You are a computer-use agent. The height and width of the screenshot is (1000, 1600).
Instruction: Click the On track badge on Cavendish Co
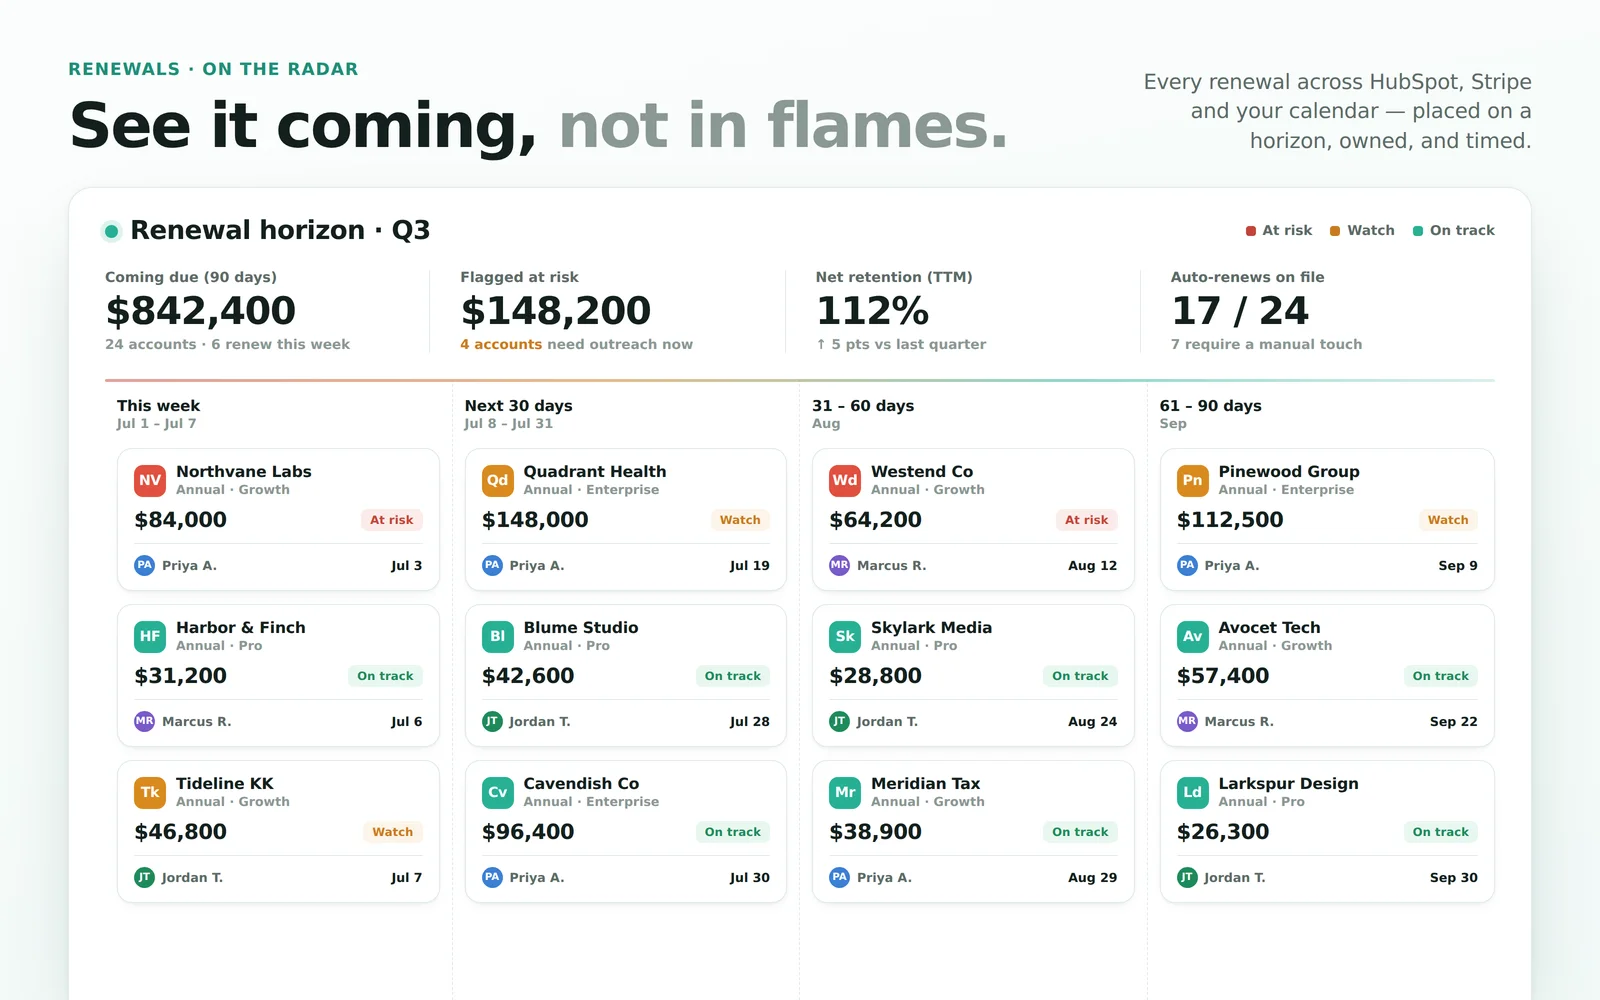click(732, 832)
